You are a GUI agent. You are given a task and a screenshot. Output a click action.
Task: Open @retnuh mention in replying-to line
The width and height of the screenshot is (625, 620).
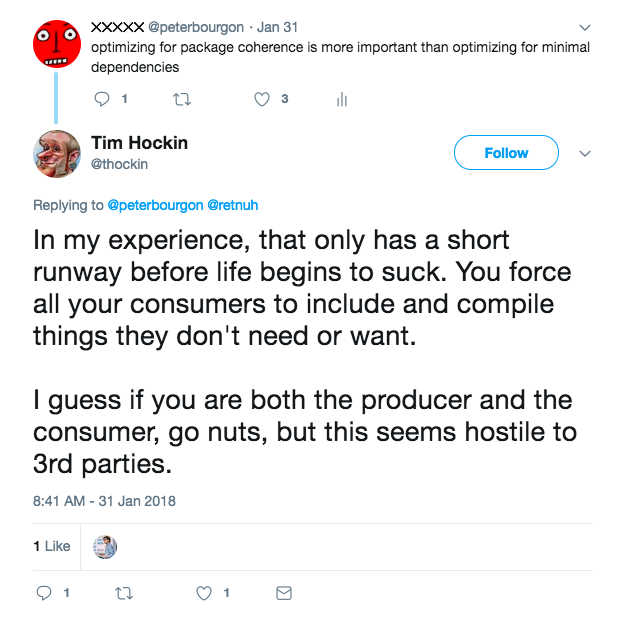click(233, 205)
